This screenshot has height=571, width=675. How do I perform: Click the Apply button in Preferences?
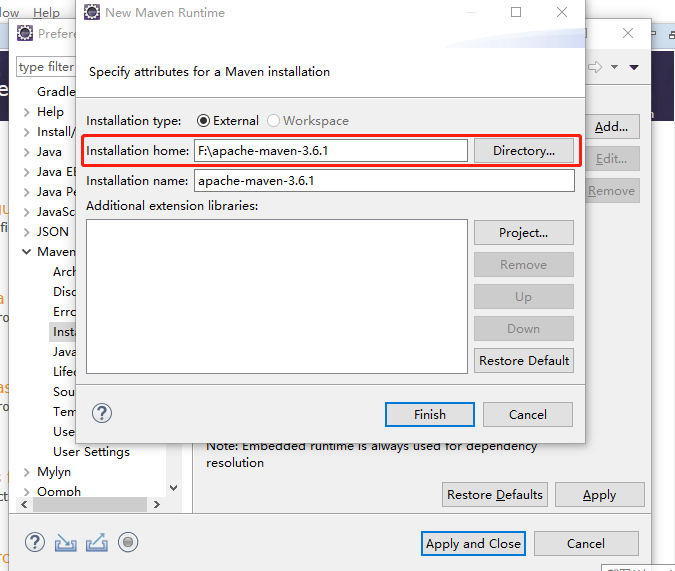pyautogui.click(x=600, y=495)
